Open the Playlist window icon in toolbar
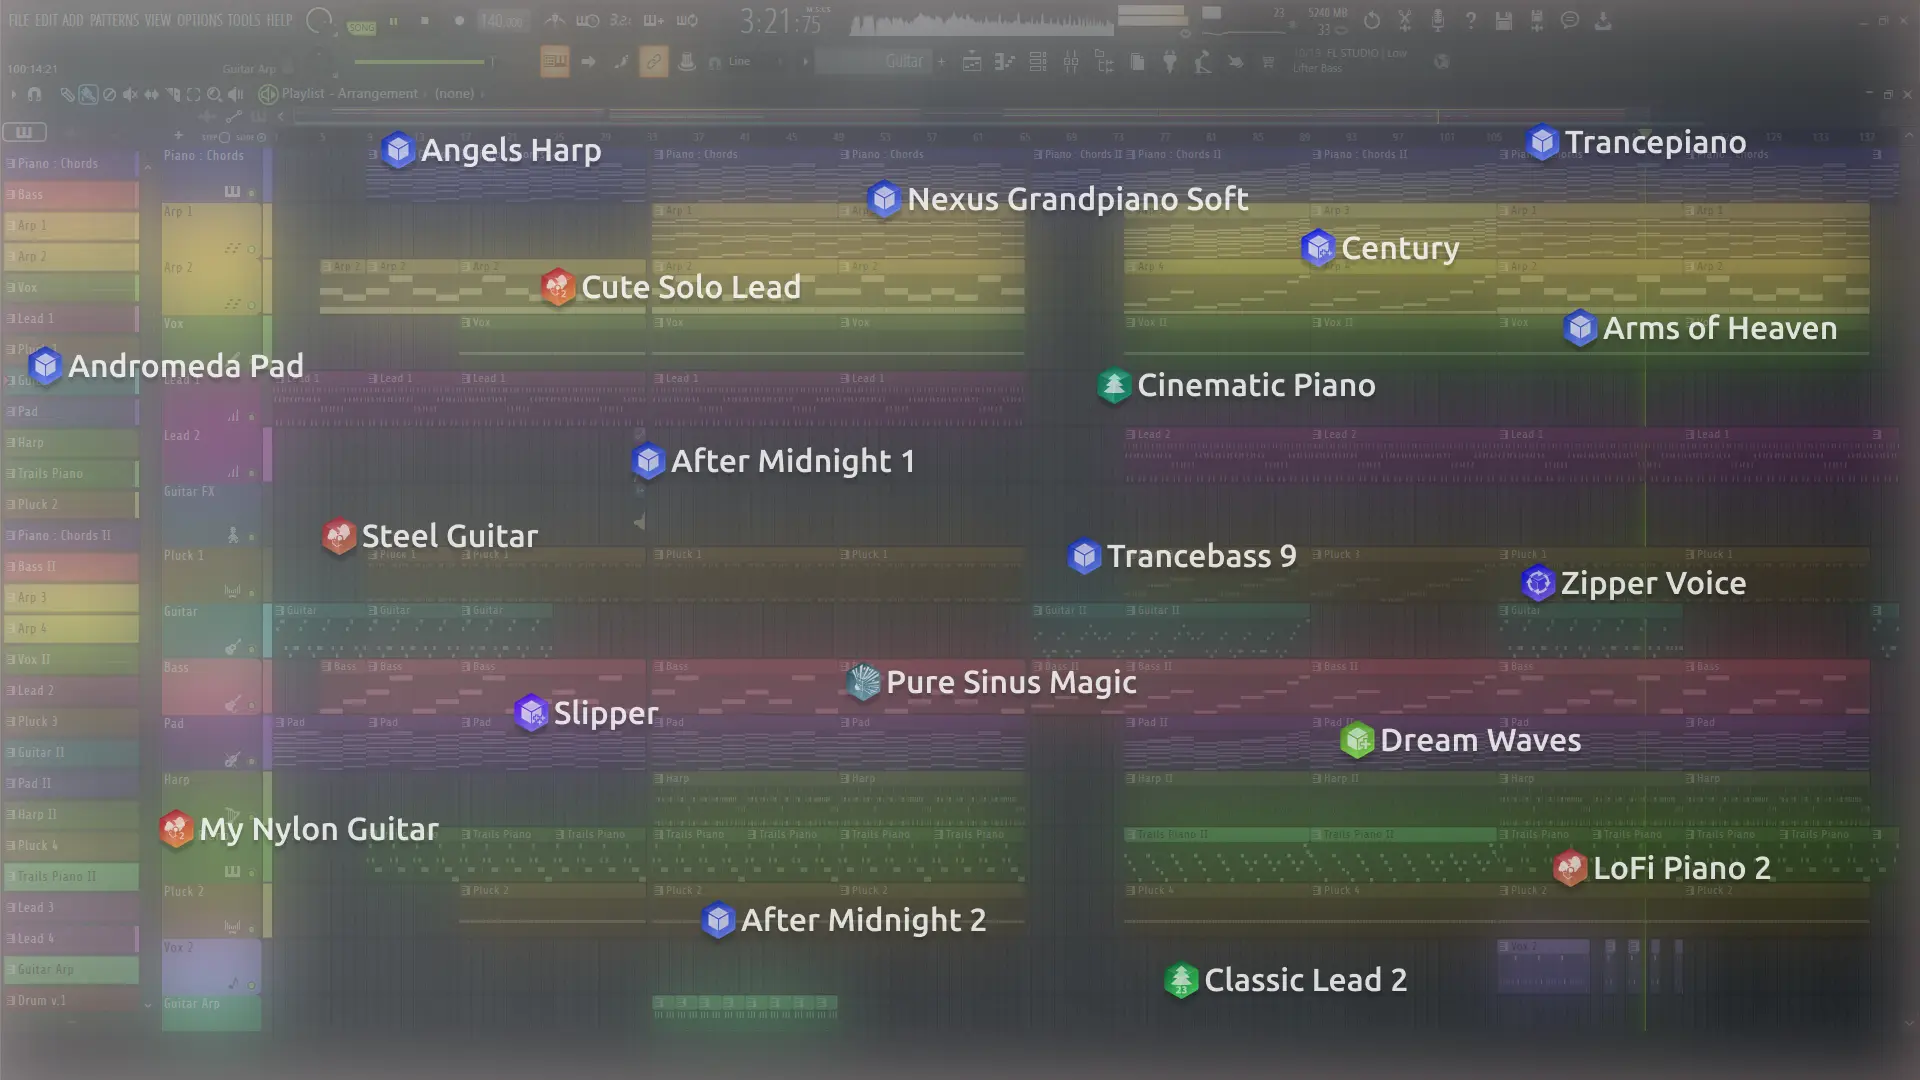Screen dimensions: 1920x1080 coord(972,62)
